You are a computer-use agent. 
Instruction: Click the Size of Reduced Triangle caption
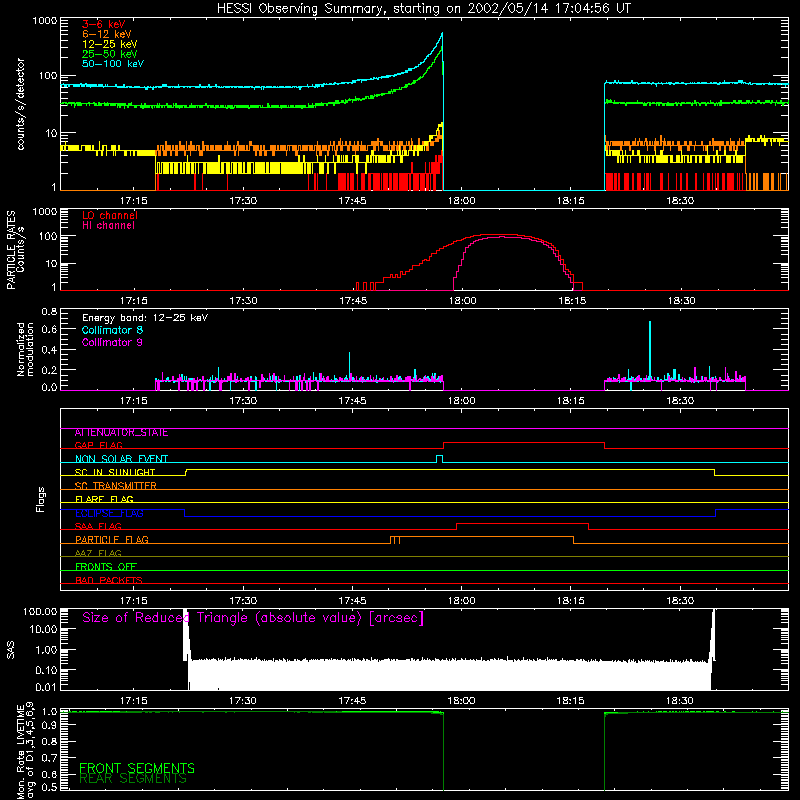[253, 618]
